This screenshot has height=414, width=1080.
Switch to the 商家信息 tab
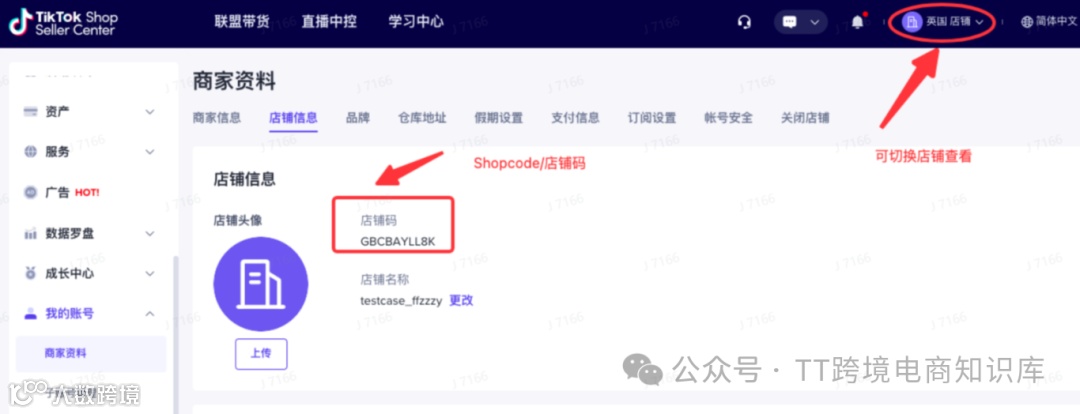(x=217, y=118)
